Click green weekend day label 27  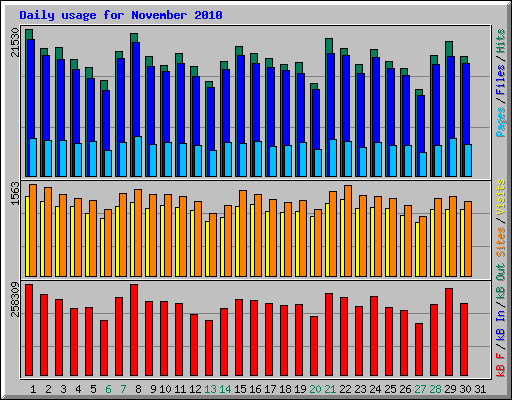coord(420,389)
